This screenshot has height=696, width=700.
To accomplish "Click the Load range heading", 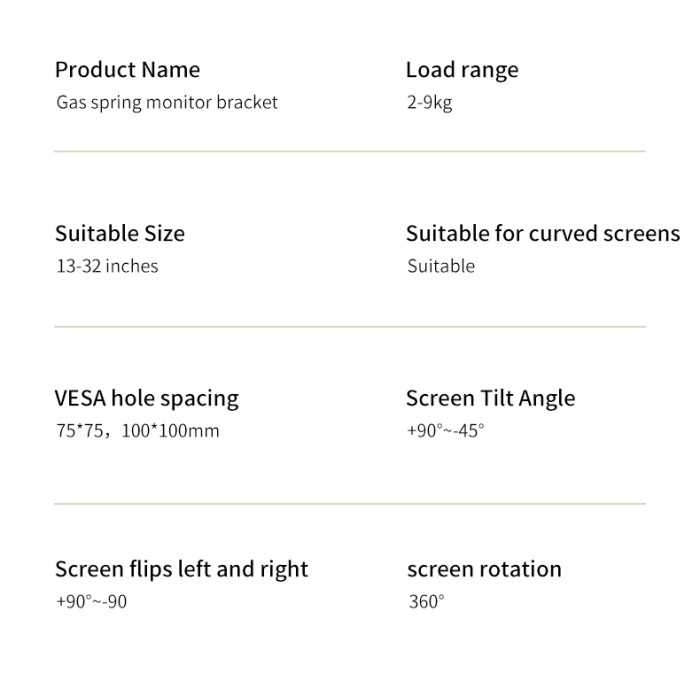I will coord(462,70).
